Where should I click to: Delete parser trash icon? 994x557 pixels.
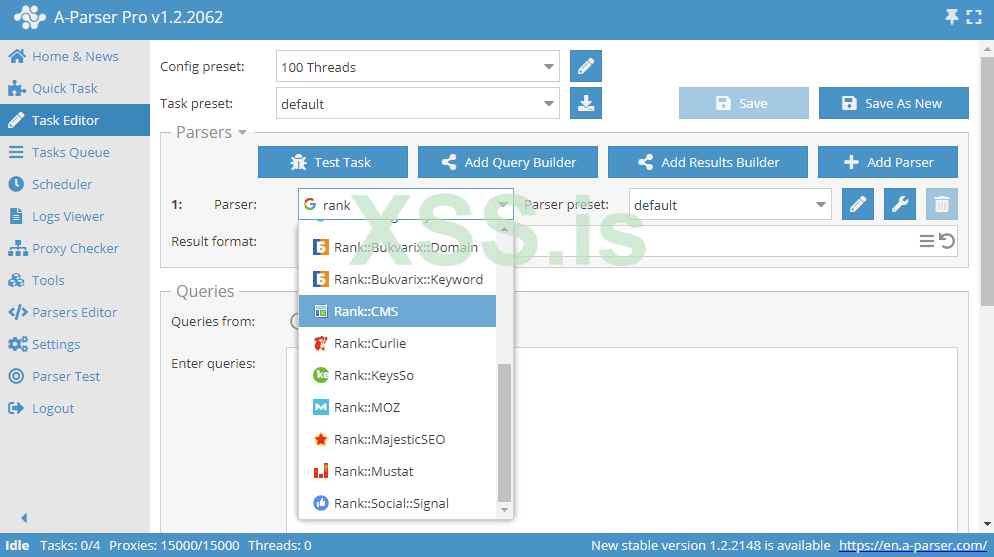click(x=941, y=204)
